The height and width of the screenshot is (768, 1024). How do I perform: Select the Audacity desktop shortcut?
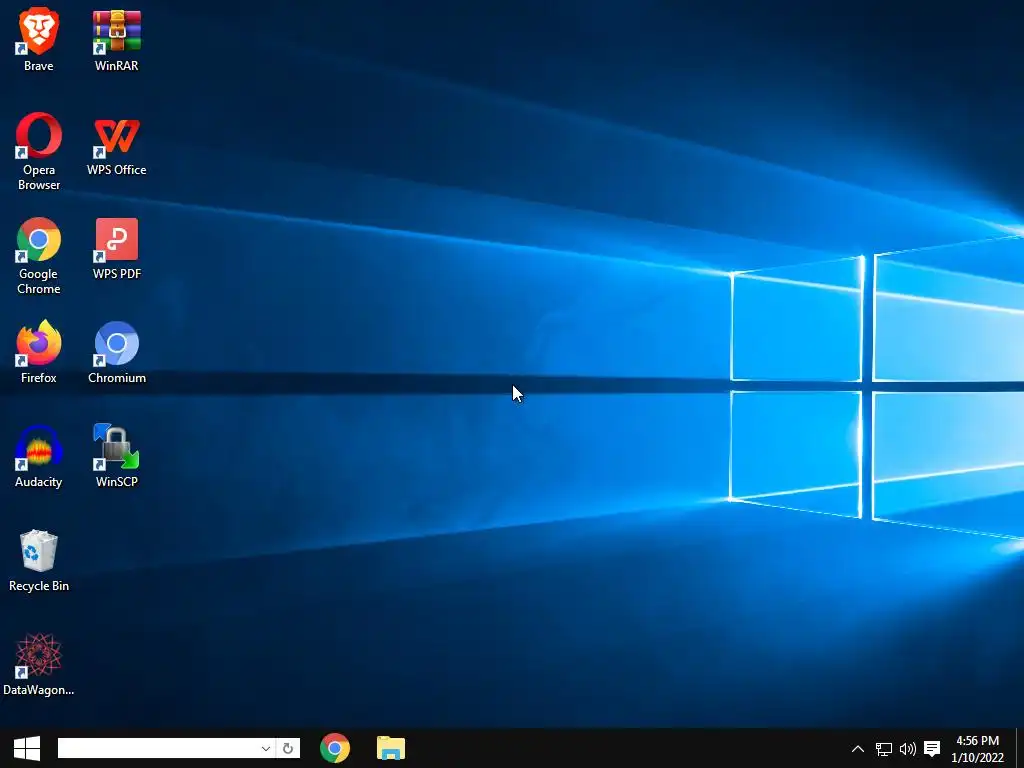point(39,456)
